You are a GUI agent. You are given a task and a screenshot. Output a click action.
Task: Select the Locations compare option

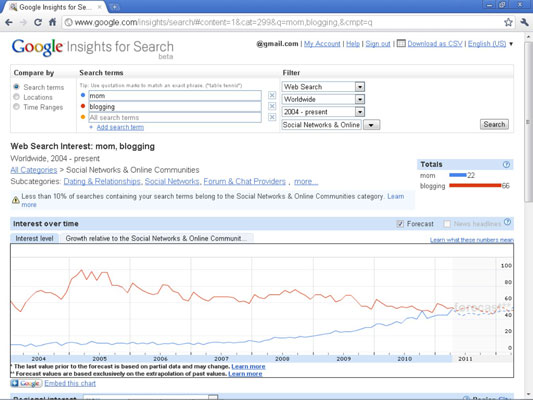coord(16,97)
